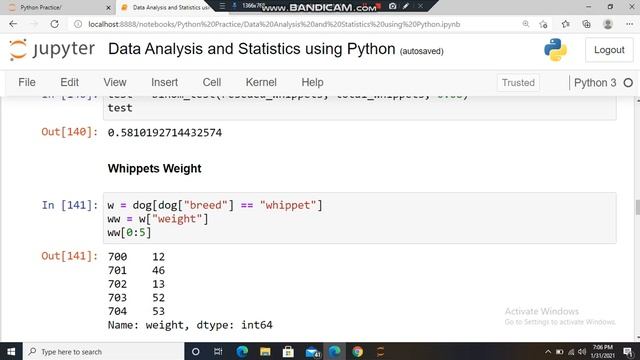Screen dimensions: 640x360
Task: Open Microsoft Store from the taskbar
Action: [x=288, y=351]
